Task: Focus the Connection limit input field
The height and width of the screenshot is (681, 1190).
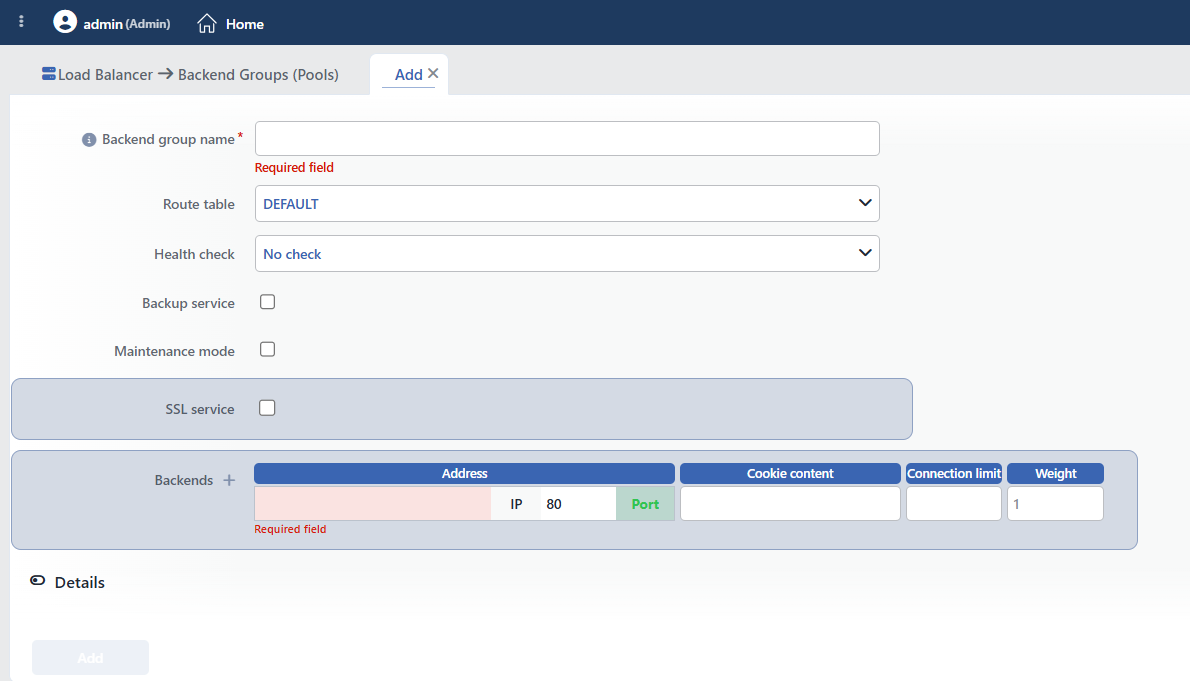Action: [x=954, y=503]
